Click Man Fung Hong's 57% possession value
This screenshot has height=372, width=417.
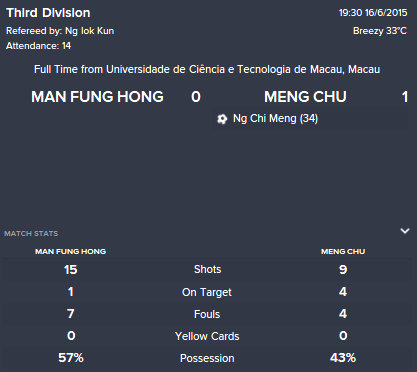[x=71, y=358]
